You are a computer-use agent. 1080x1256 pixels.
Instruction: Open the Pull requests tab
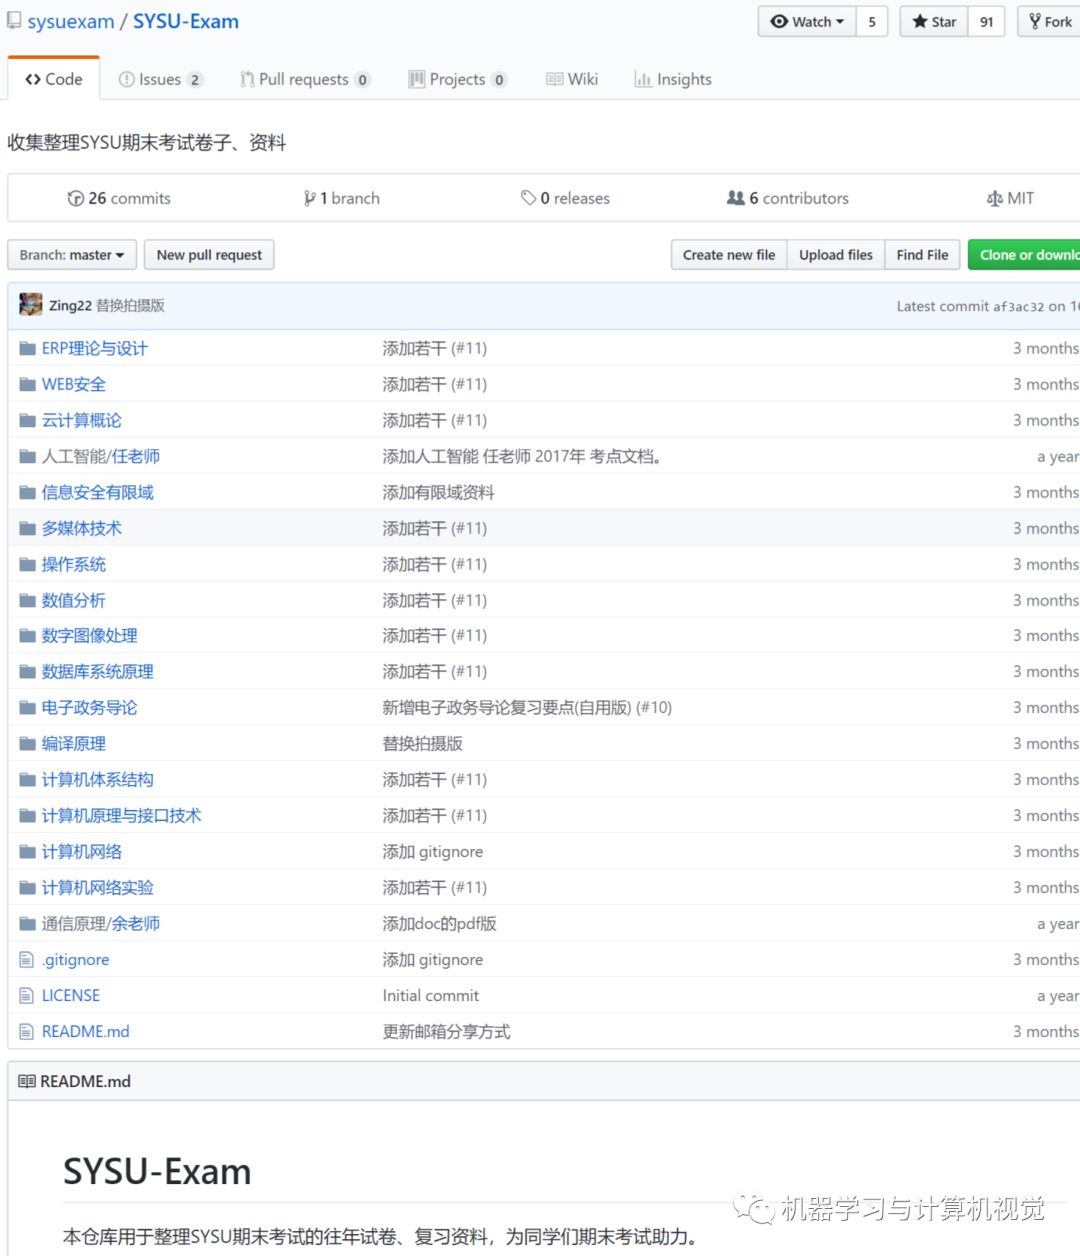pos(305,79)
